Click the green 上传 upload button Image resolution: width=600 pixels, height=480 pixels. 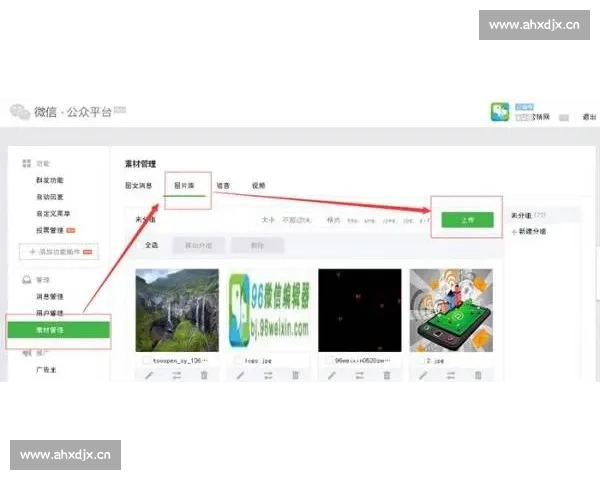[468, 220]
